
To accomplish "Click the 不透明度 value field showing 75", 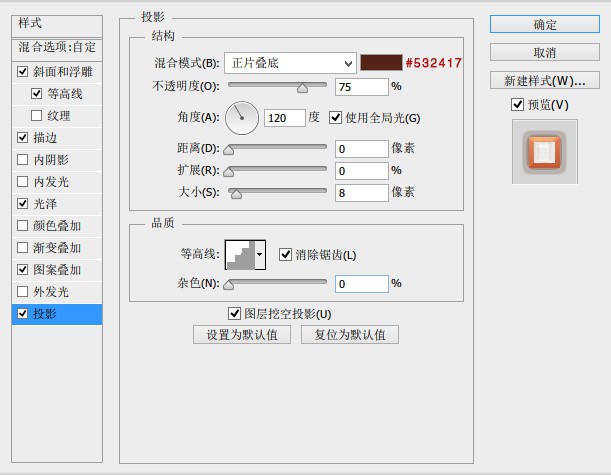I will [362, 87].
